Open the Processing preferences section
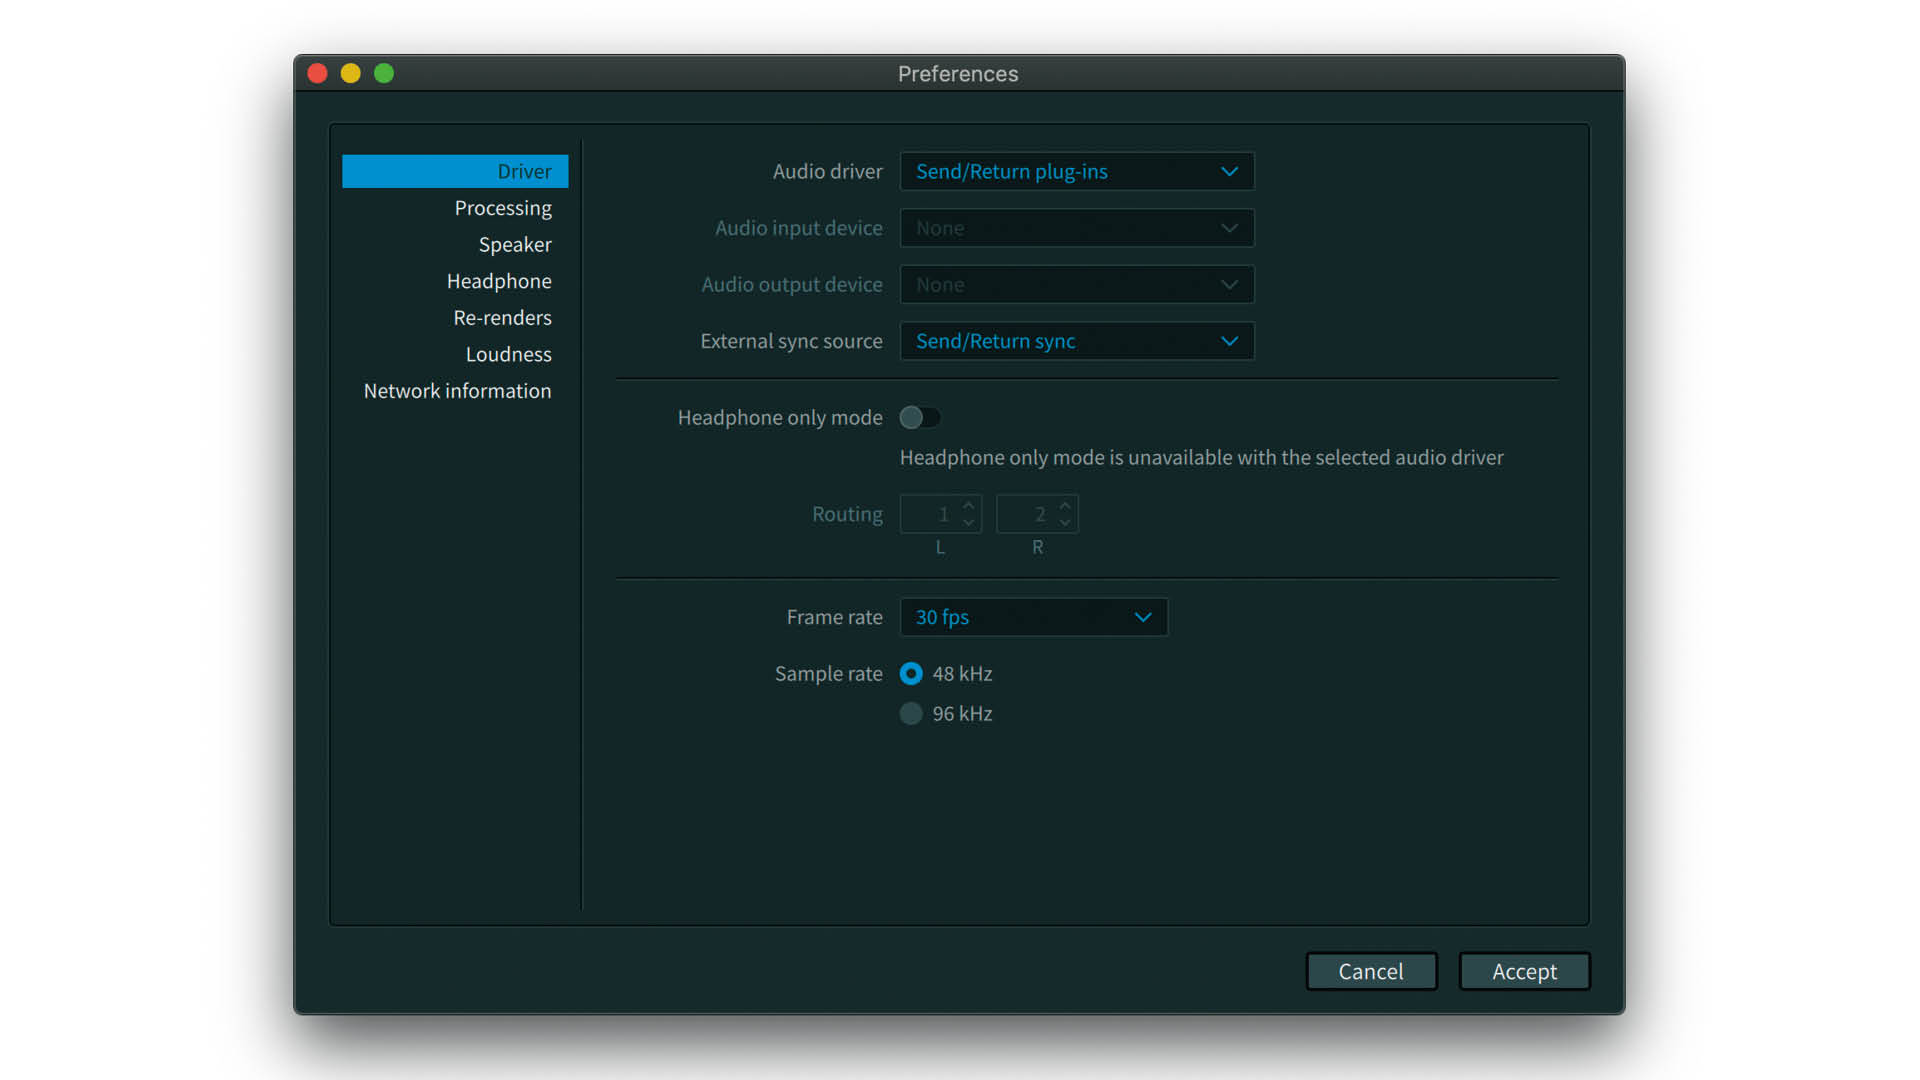This screenshot has height=1080, width=1920. pyautogui.click(x=502, y=208)
